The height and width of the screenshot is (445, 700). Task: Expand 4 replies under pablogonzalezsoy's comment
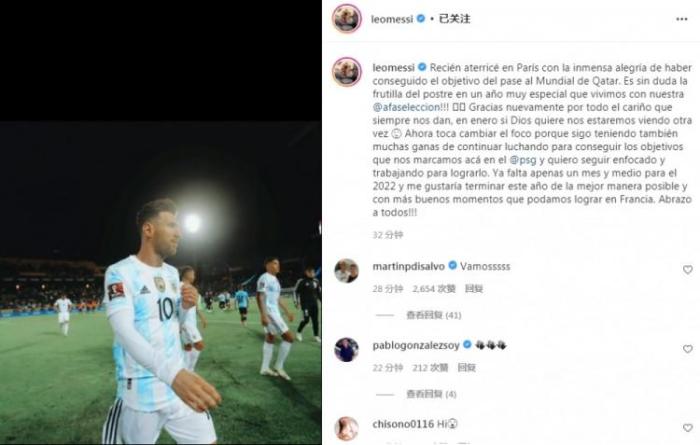point(431,394)
